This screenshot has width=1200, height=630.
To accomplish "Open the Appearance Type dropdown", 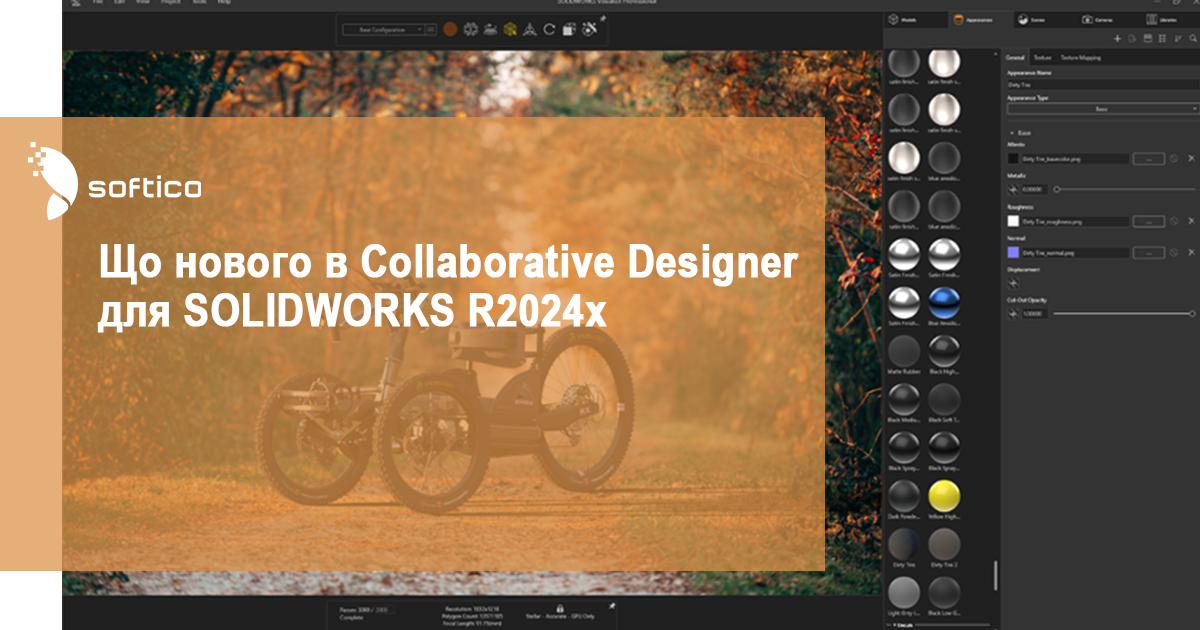I will point(1102,108).
